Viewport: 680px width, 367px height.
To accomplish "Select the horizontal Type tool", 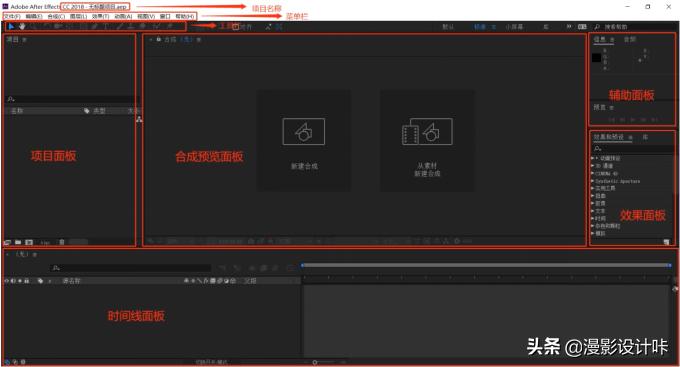I will (x=105, y=26).
